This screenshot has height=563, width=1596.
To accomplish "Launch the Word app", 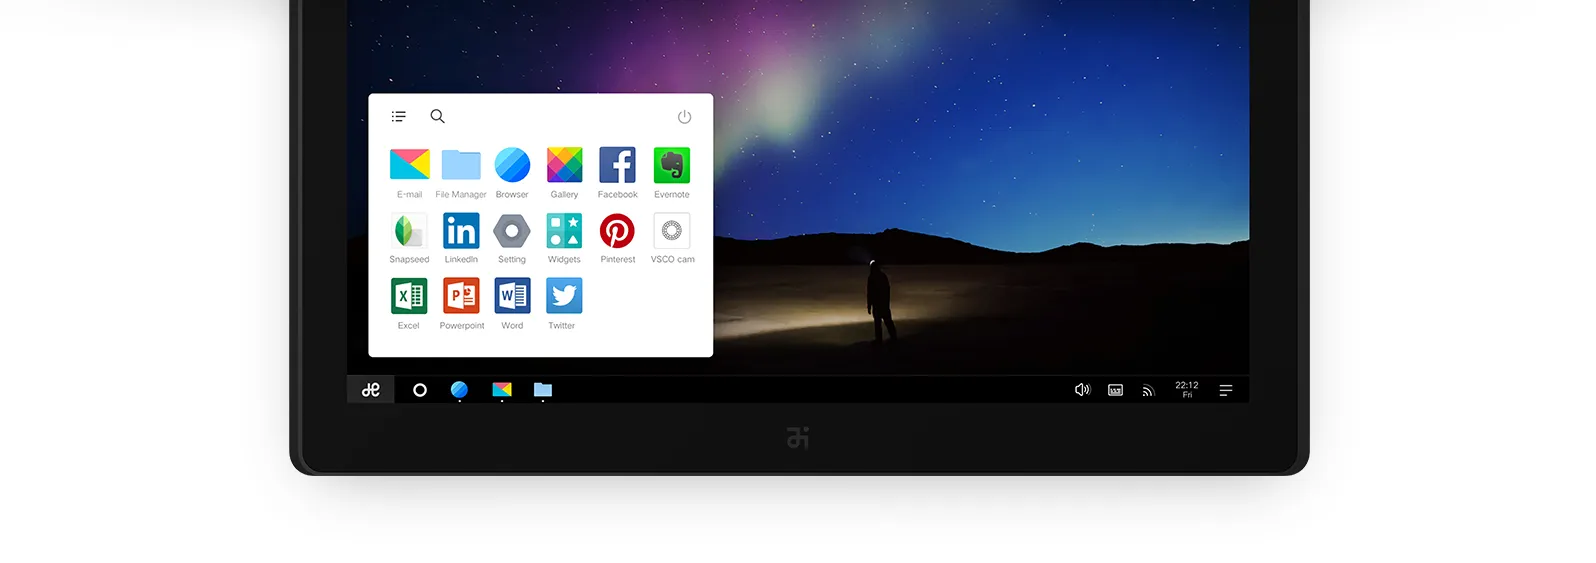I will [512, 296].
